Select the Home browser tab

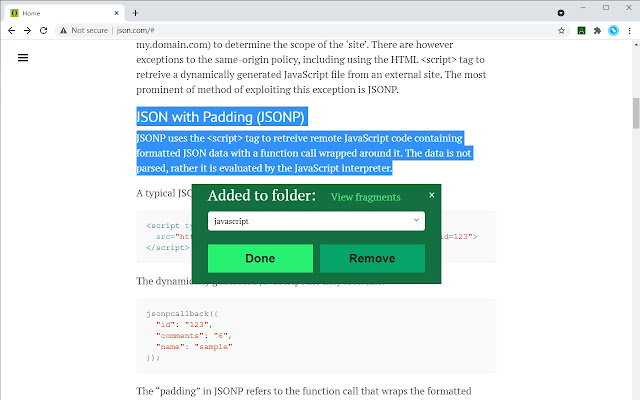tap(64, 13)
